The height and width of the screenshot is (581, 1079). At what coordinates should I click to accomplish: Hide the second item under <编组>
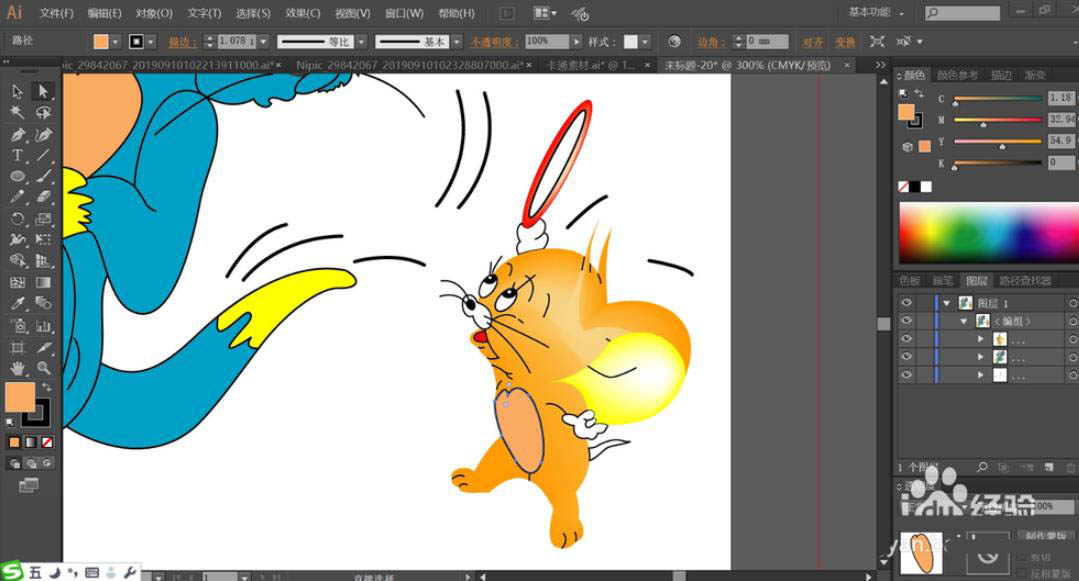pos(906,357)
